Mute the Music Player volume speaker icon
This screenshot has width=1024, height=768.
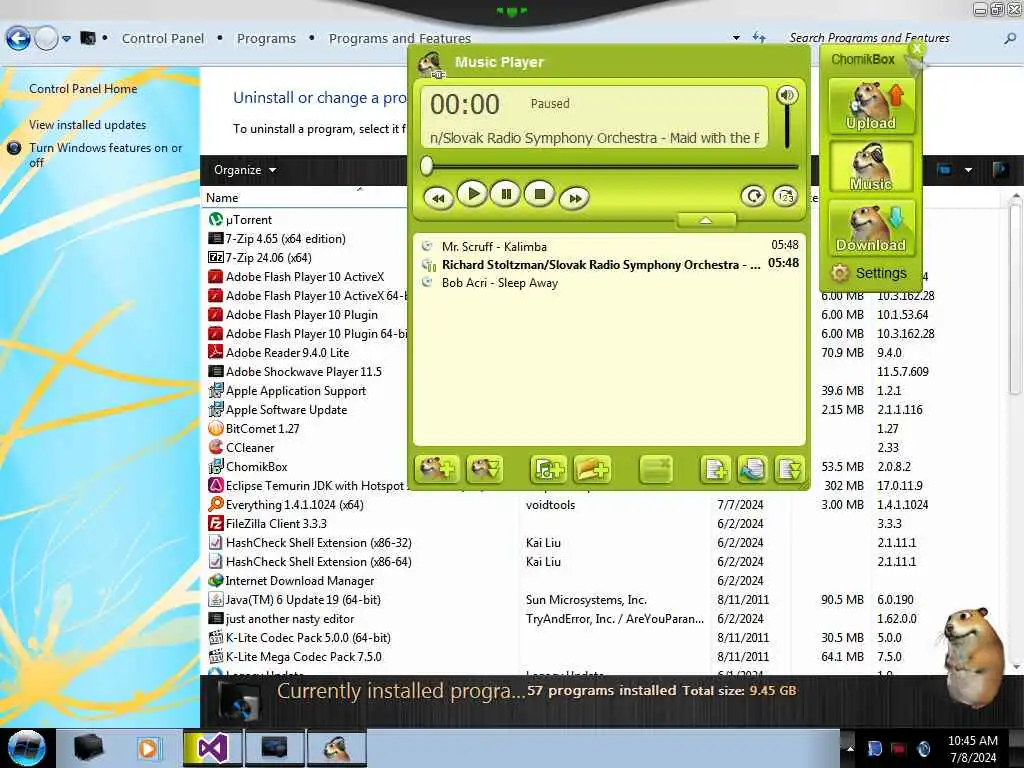787,95
